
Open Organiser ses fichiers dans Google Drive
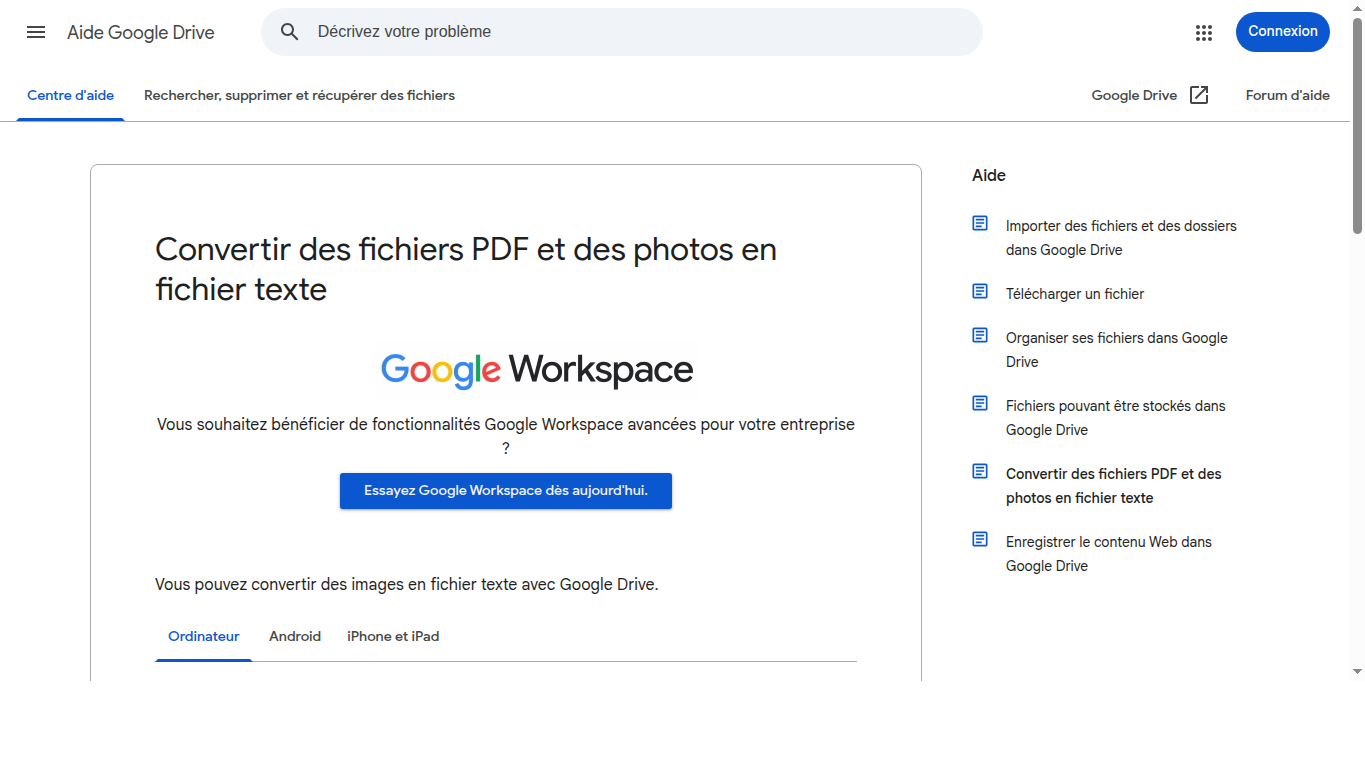(1117, 350)
